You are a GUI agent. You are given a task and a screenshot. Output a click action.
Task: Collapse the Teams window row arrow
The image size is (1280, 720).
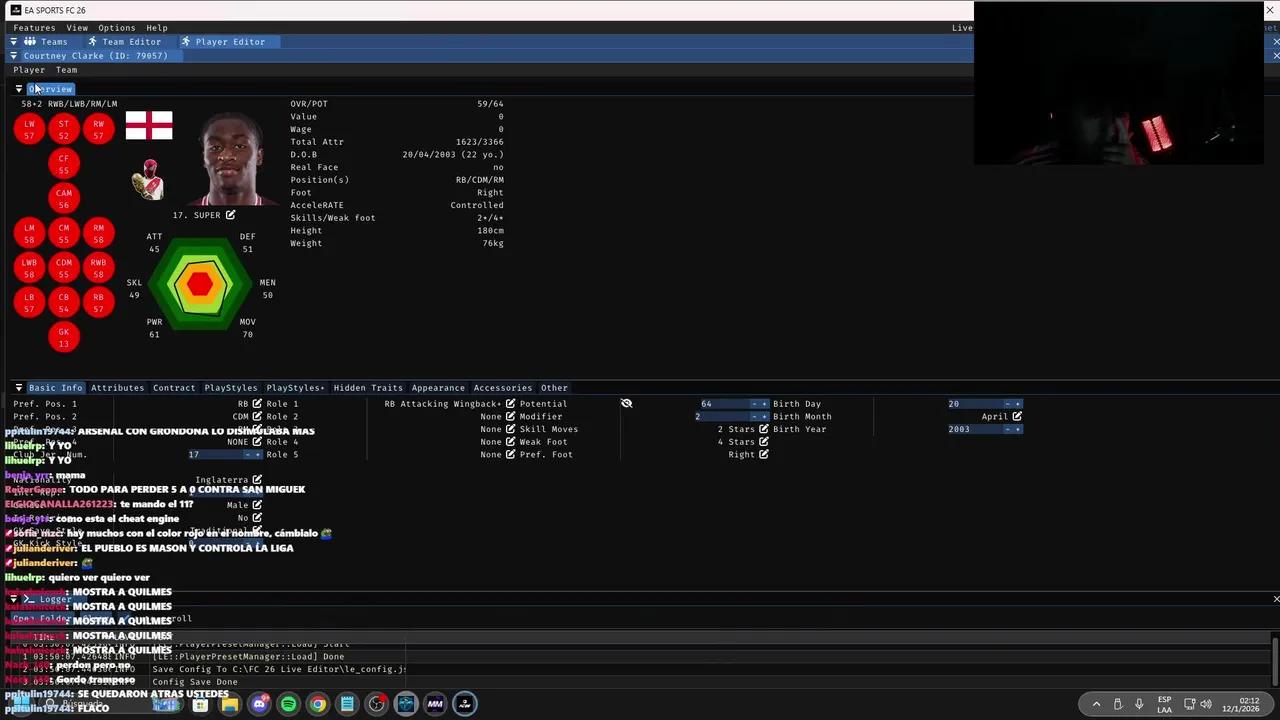click(x=14, y=42)
